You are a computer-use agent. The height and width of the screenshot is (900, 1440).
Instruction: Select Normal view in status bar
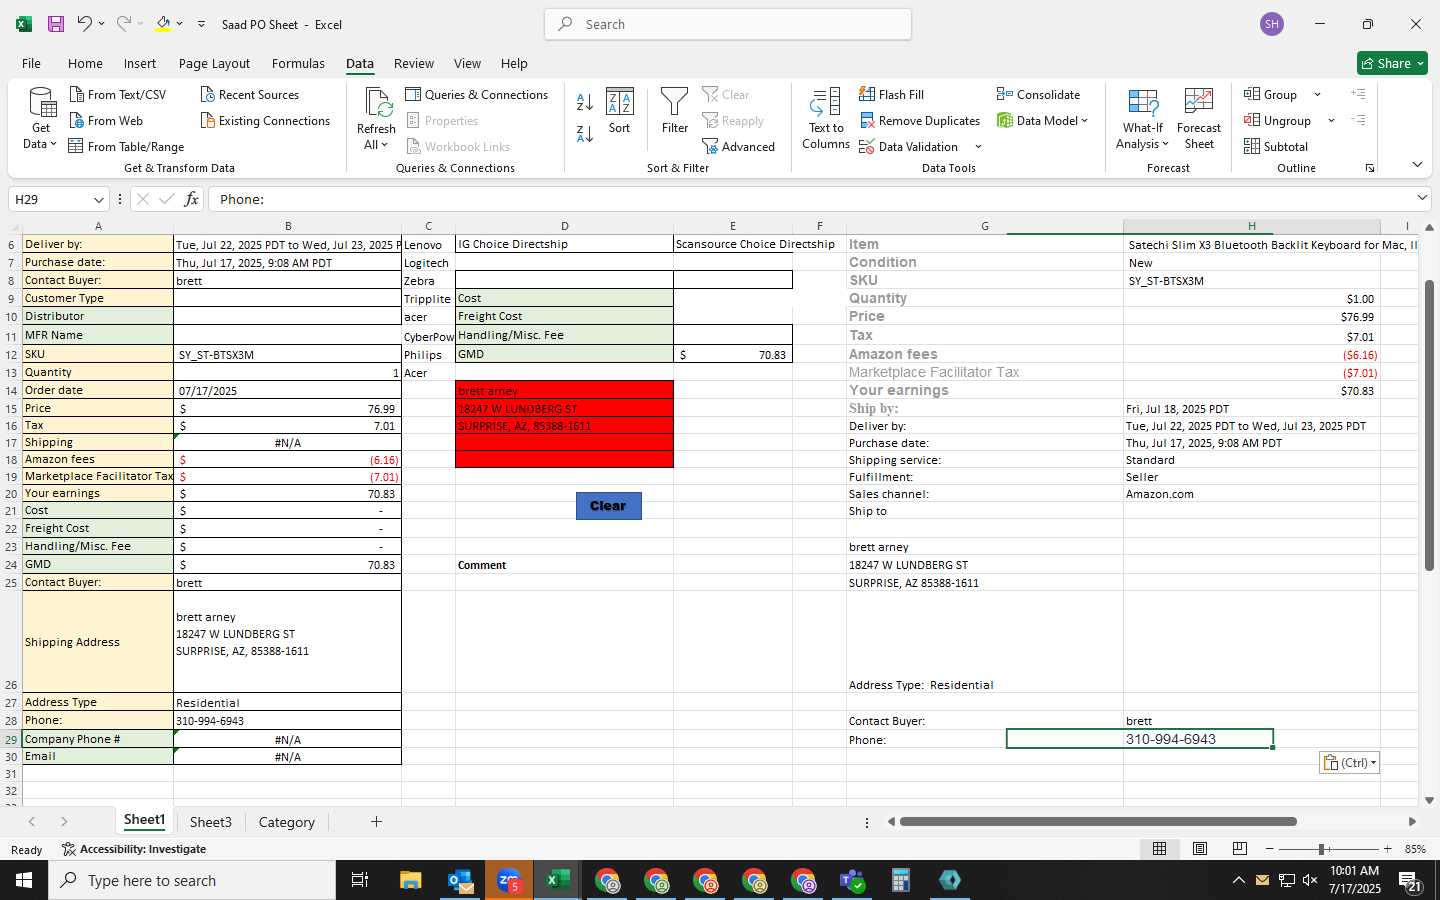[1160, 848]
